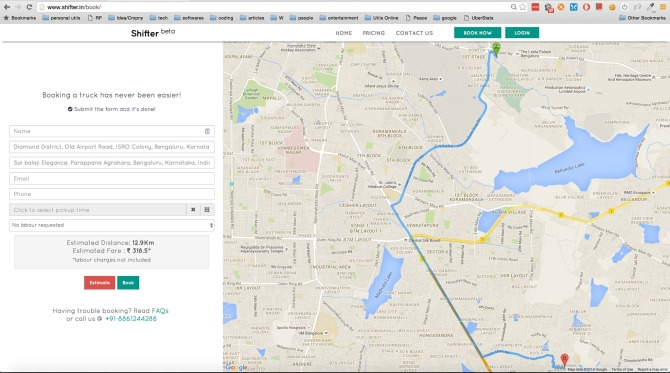Click the orange circle X extension icon

561,7
